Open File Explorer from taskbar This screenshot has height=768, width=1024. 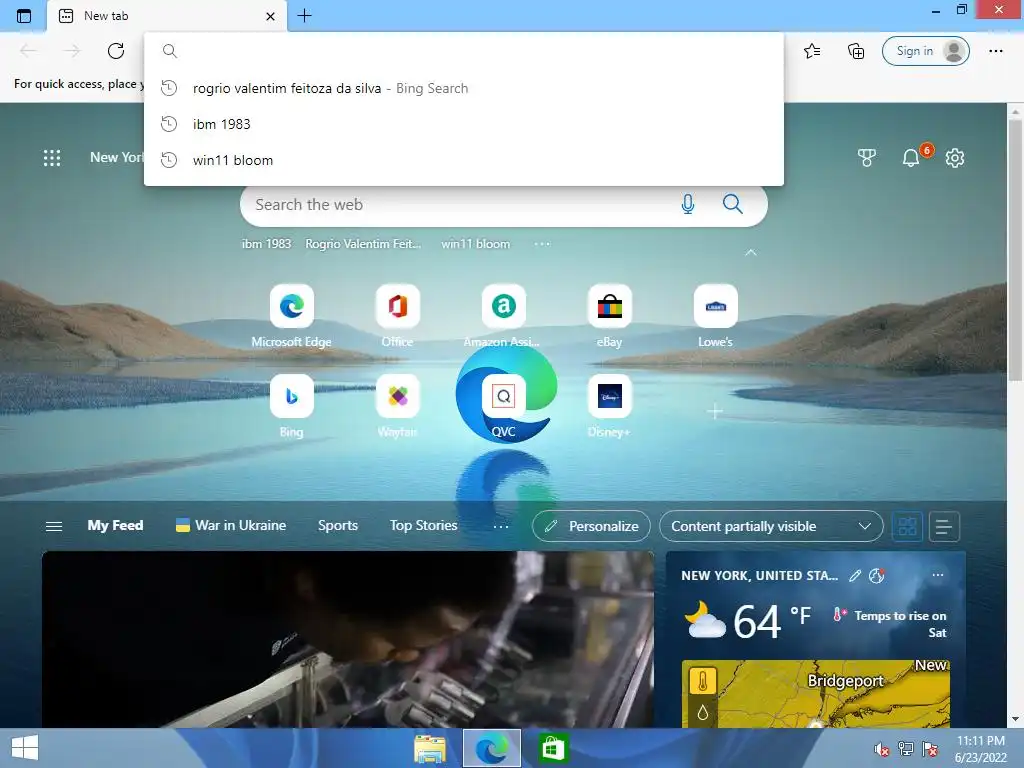(x=430, y=748)
